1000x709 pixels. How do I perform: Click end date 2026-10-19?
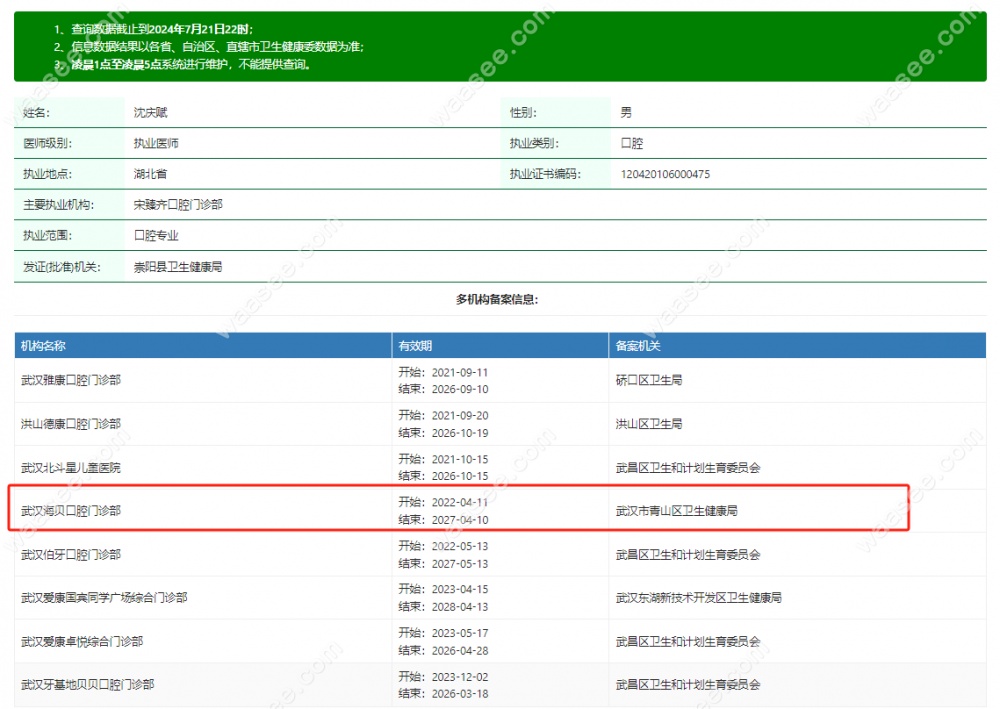(x=460, y=433)
